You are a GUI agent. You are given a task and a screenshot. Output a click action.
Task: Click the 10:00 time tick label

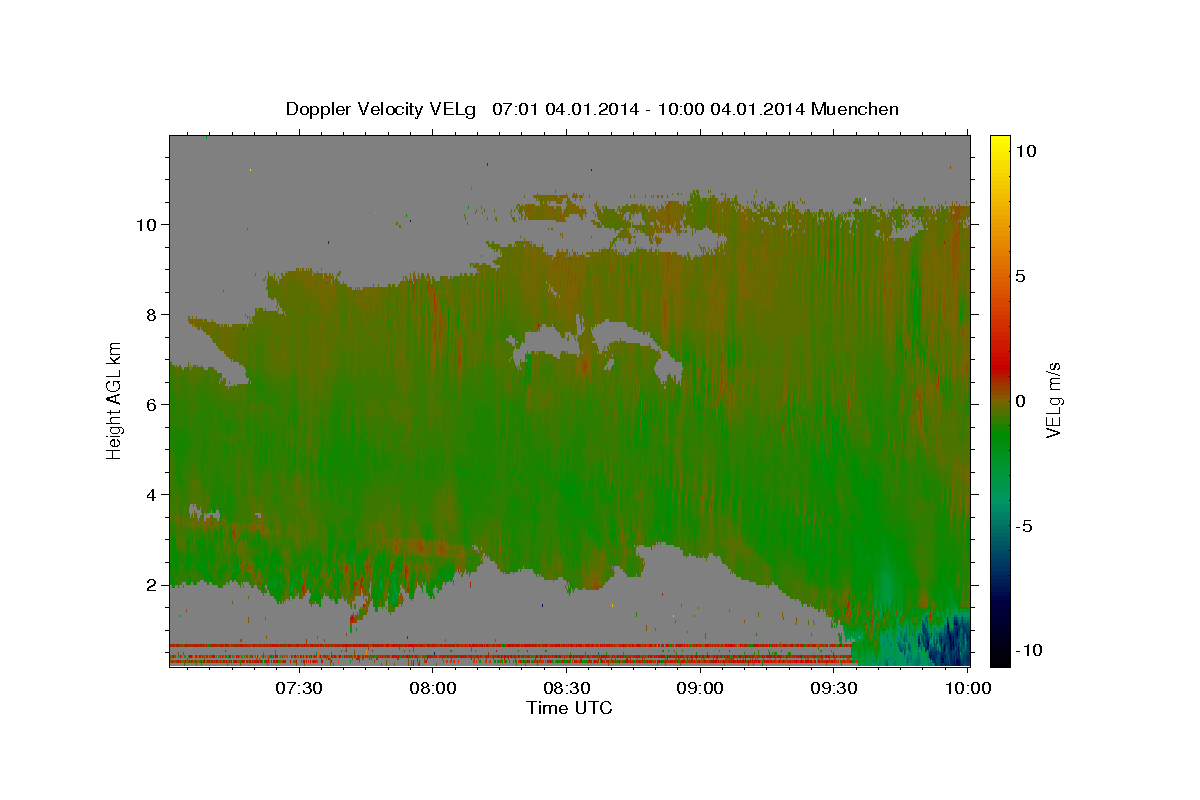[967, 688]
